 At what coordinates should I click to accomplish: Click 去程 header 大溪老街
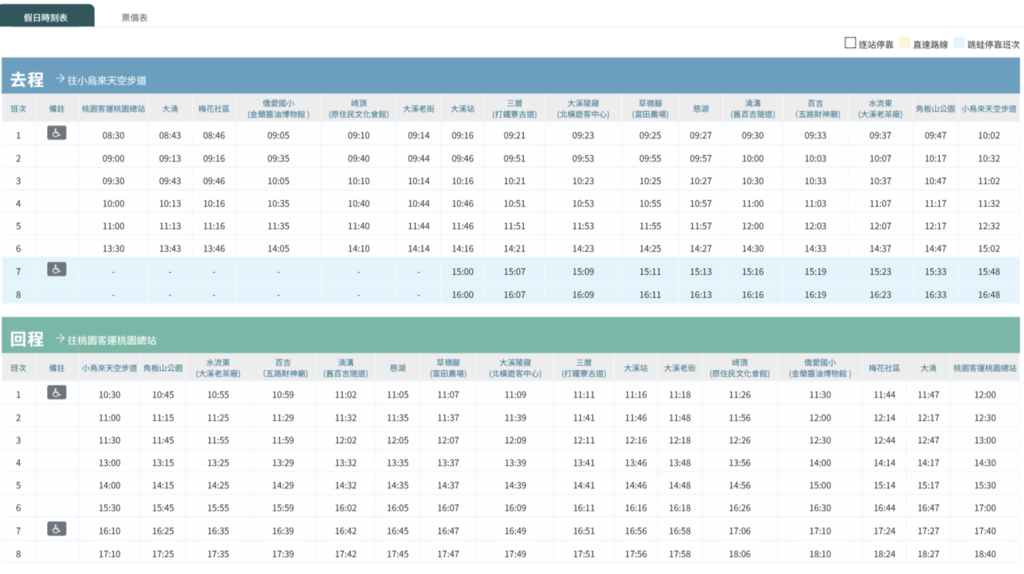(x=419, y=109)
